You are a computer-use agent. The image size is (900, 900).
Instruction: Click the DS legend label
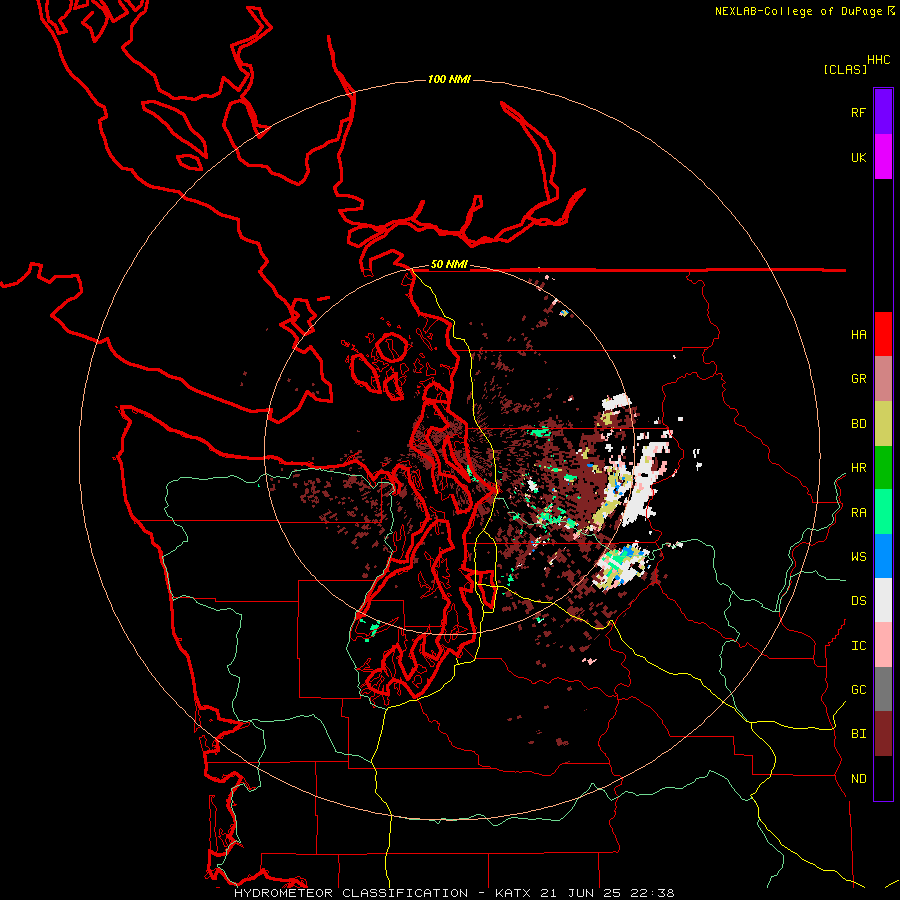[x=858, y=601]
